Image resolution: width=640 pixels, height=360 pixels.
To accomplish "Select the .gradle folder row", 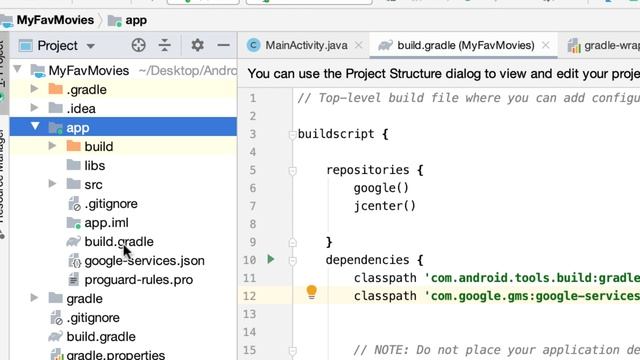I will (123, 89).
